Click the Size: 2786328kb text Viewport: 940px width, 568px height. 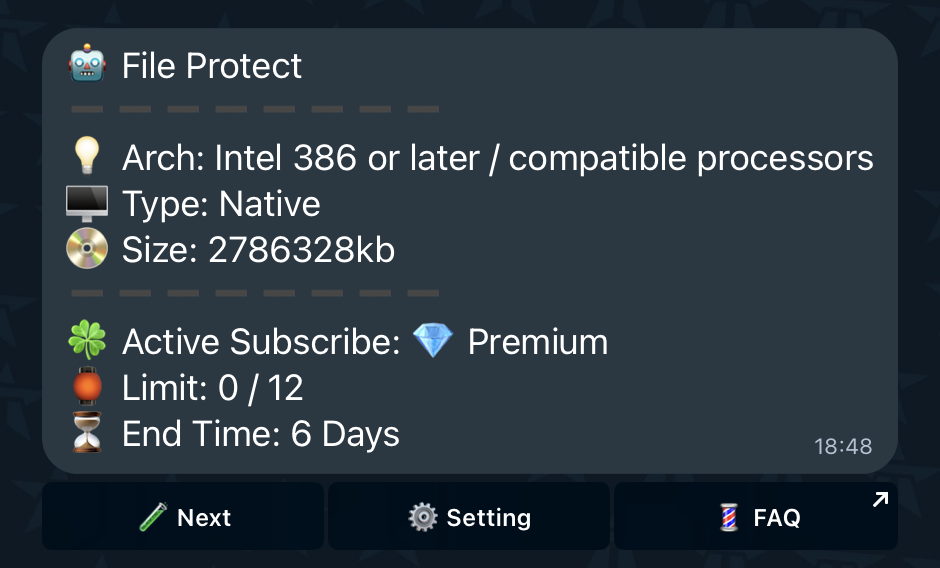coord(258,250)
